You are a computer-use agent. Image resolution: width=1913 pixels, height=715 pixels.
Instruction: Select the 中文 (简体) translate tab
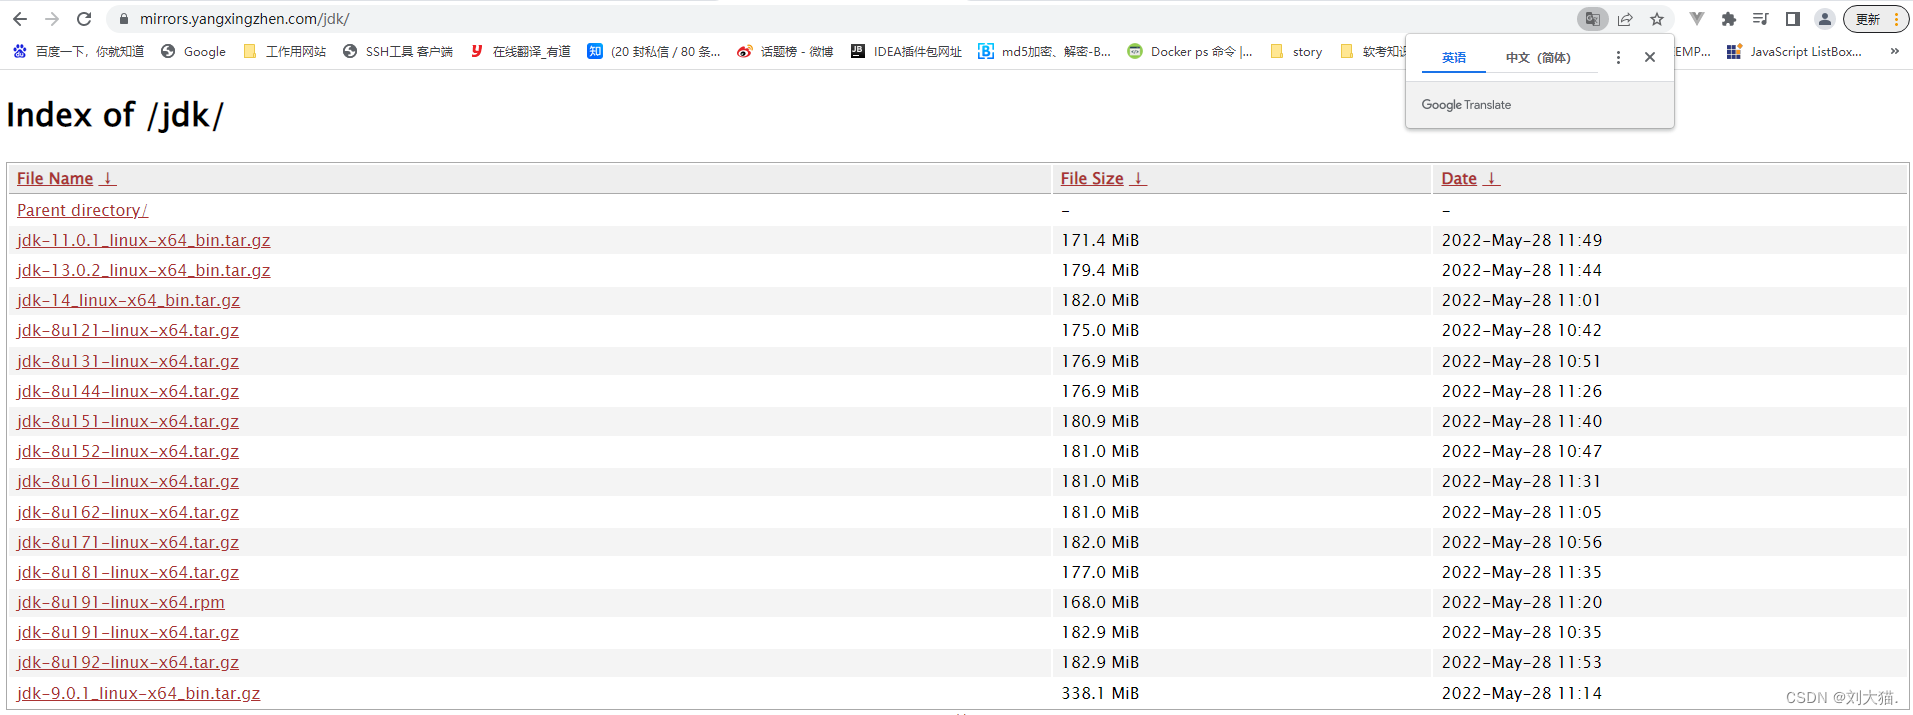[x=1538, y=58]
